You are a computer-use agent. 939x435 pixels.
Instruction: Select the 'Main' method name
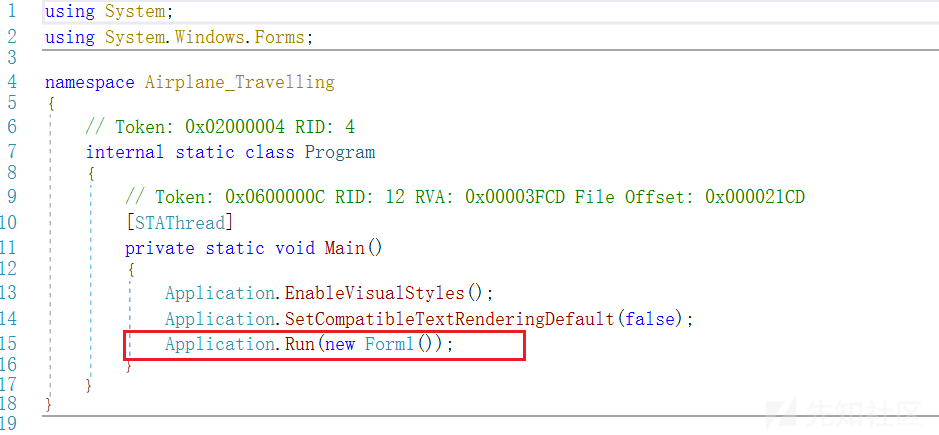(x=344, y=248)
